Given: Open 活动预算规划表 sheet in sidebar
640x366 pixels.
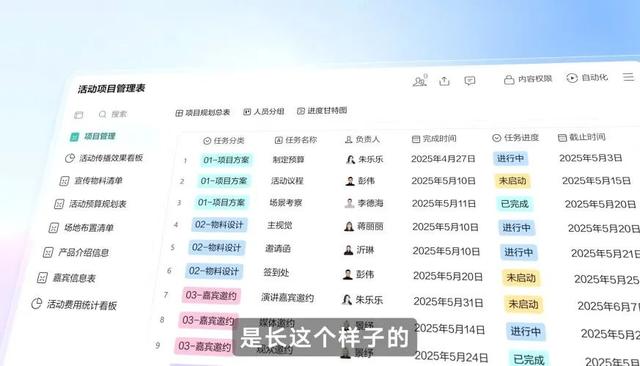Looking at the screenshot, I should tap(91, 204).
